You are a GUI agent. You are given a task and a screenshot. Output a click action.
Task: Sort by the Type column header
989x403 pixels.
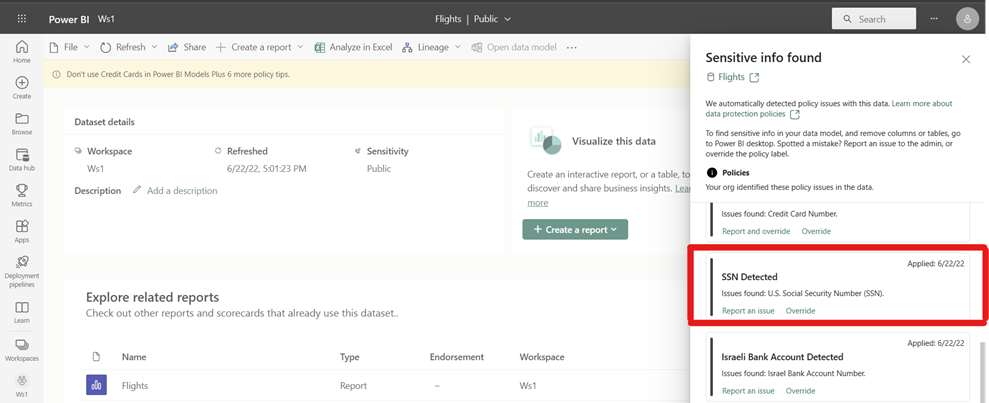[x=350, y=357]
